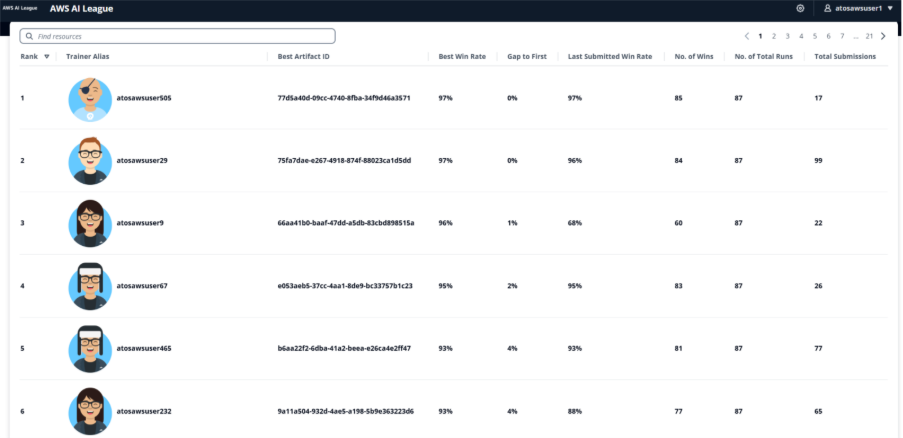Select page 5 in pagination

click(x=815, y=36)
